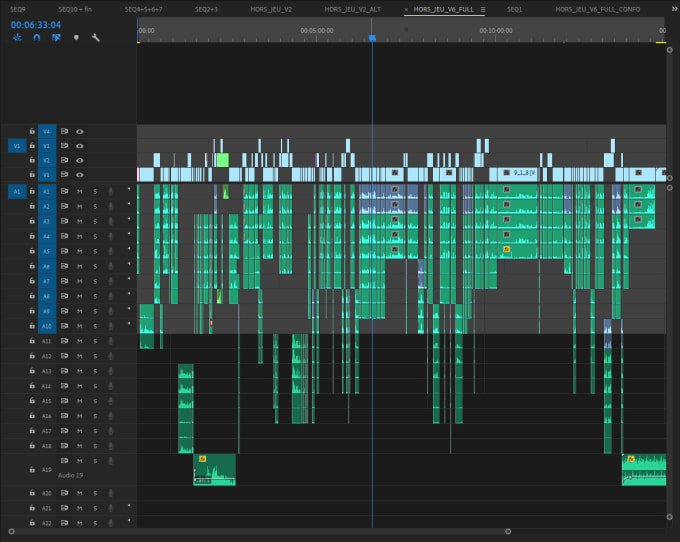Mute audio track A19
This screenshot has width=680, height=542.
(80, 460)
